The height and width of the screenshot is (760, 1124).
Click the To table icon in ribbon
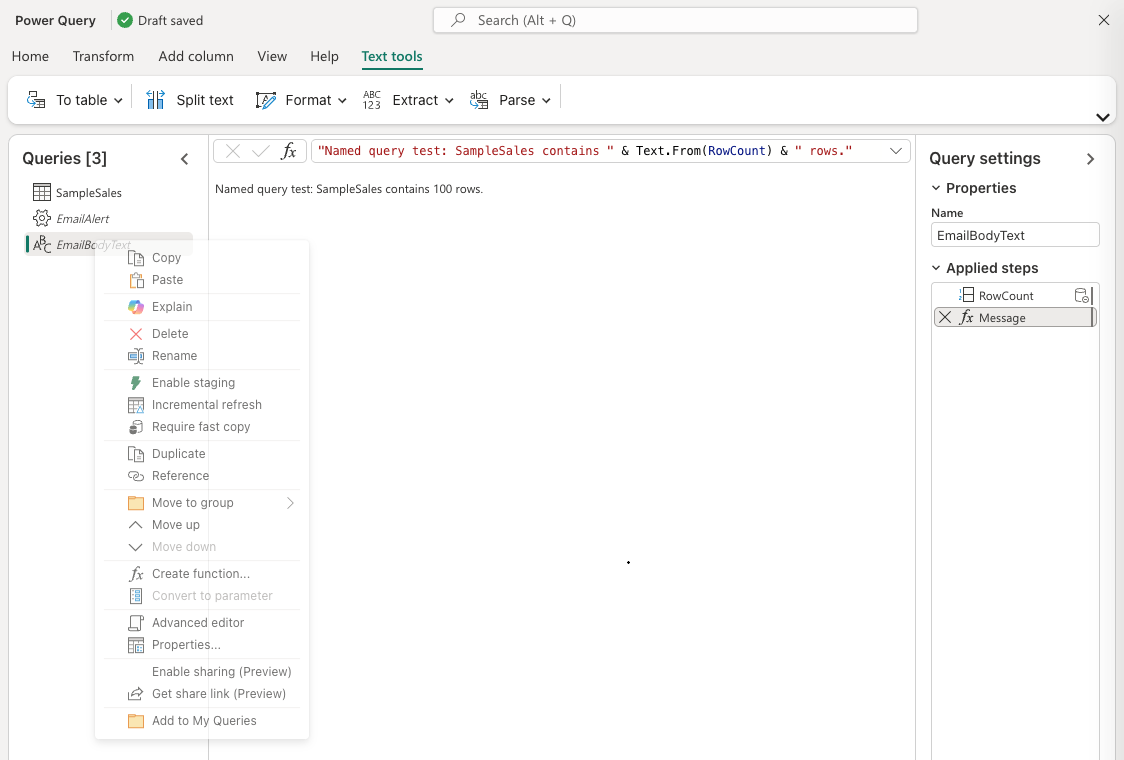pos(36,100)
